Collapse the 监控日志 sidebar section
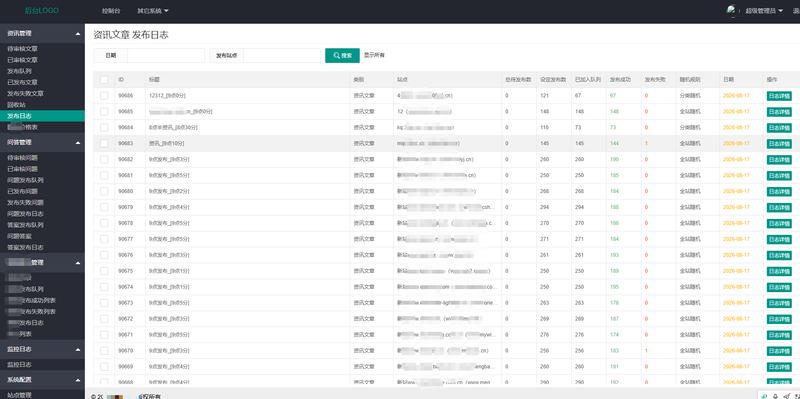This screenshot has width=800, height=399. click(42, 350)
